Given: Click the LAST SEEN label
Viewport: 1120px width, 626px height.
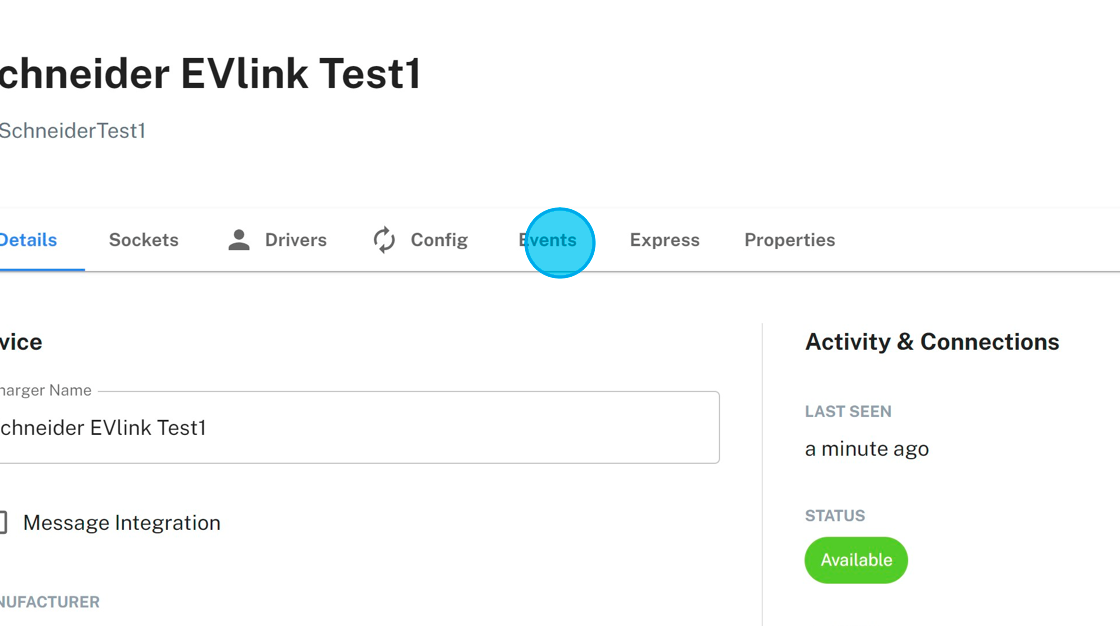Looking at the screenshot, I should click(847, 411).
